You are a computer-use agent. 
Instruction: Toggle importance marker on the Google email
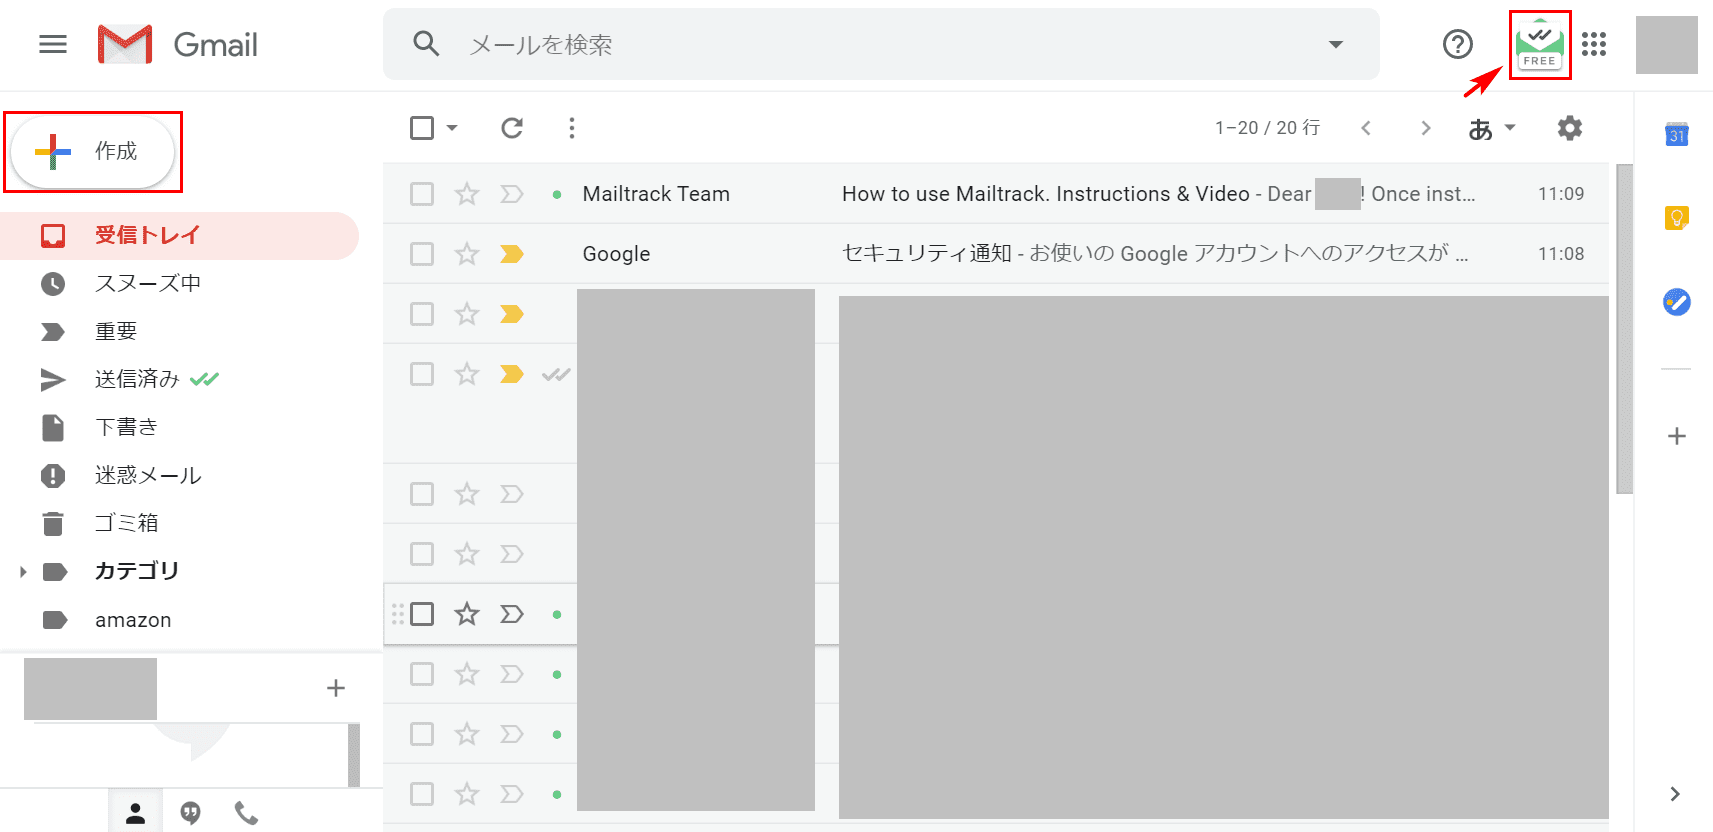pyautogui.click(x=512, y=254)
